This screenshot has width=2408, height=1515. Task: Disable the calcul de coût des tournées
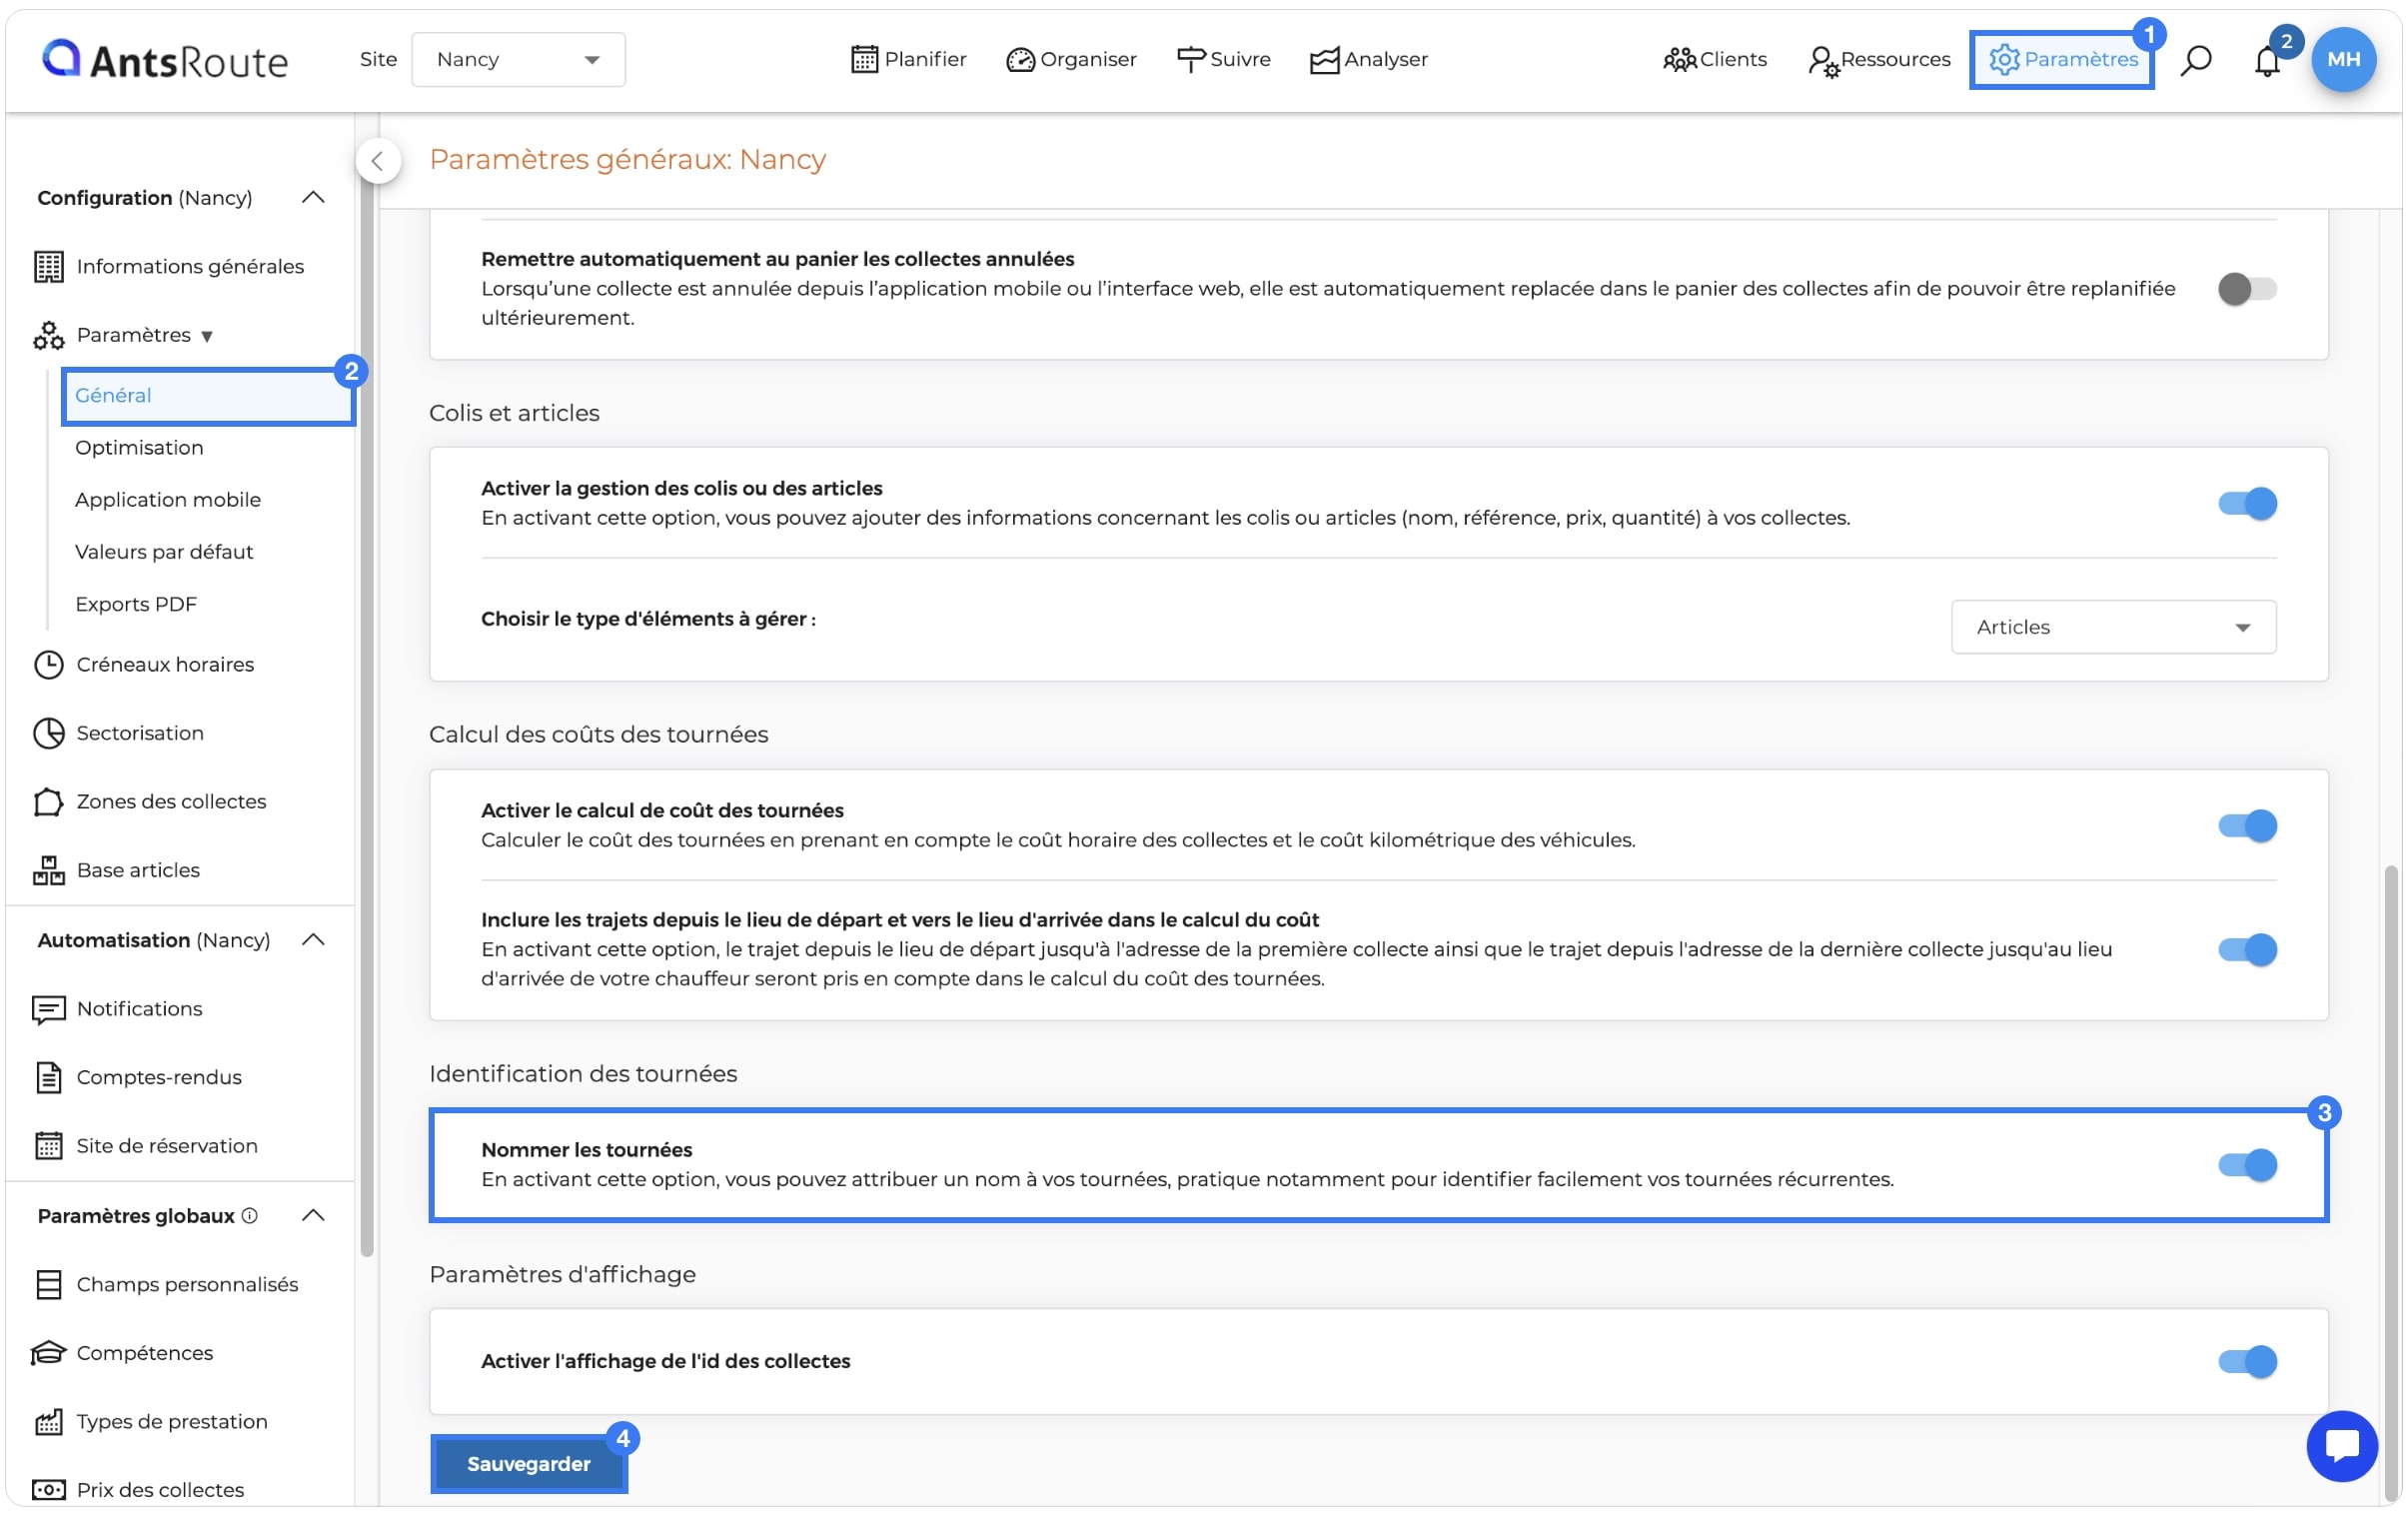[2246, 826]
